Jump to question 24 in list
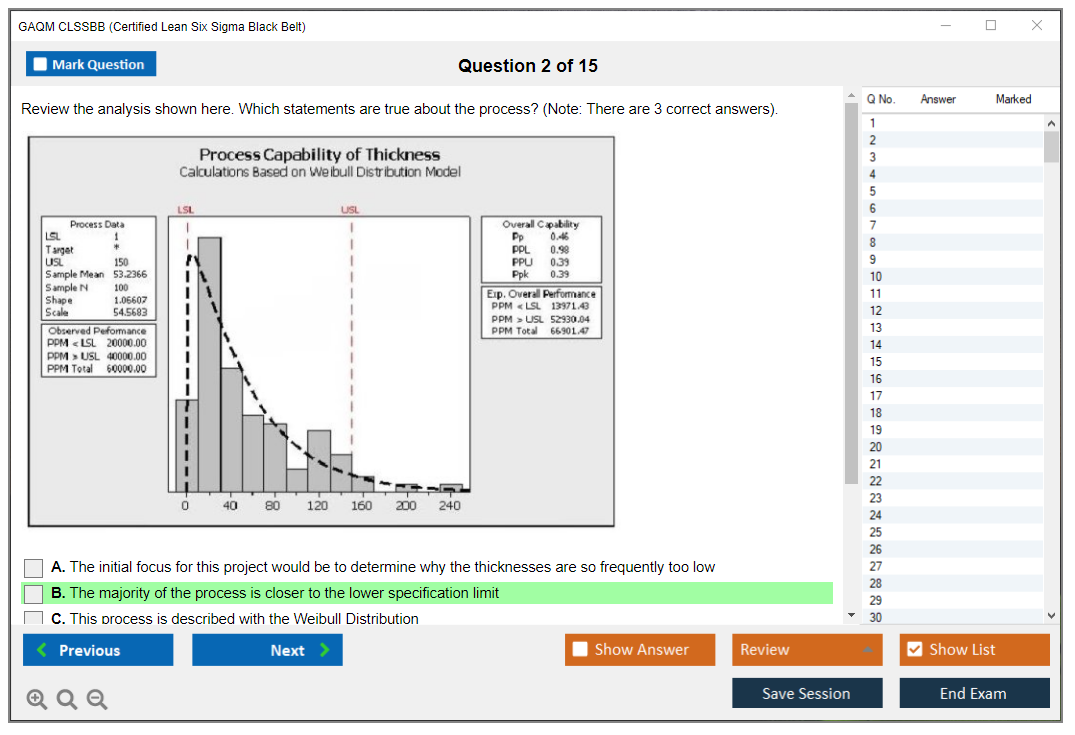Viewport: 1075px width, 735px height. click(x=876, y=515)
